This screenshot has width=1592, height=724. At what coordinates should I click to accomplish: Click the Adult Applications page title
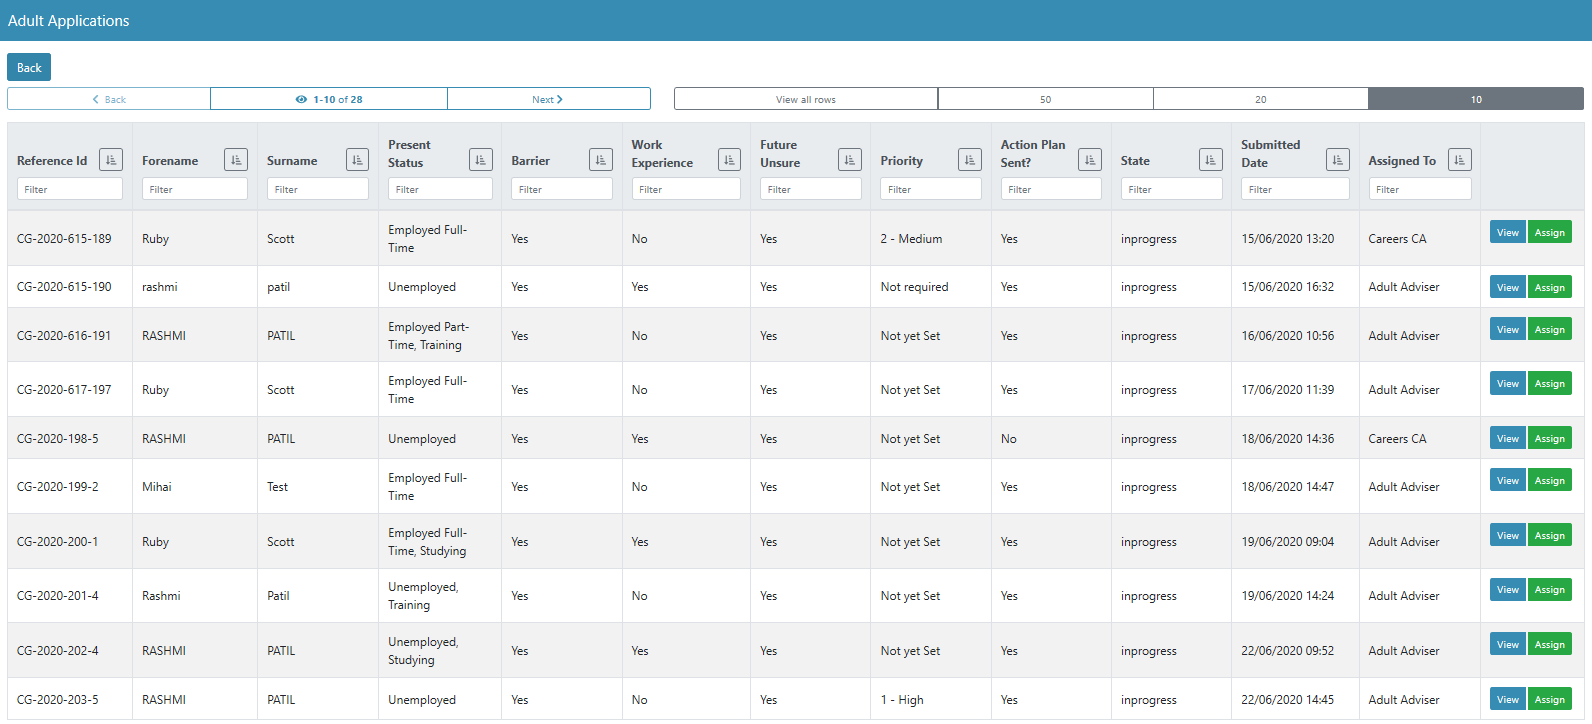[x=69, y=20]
